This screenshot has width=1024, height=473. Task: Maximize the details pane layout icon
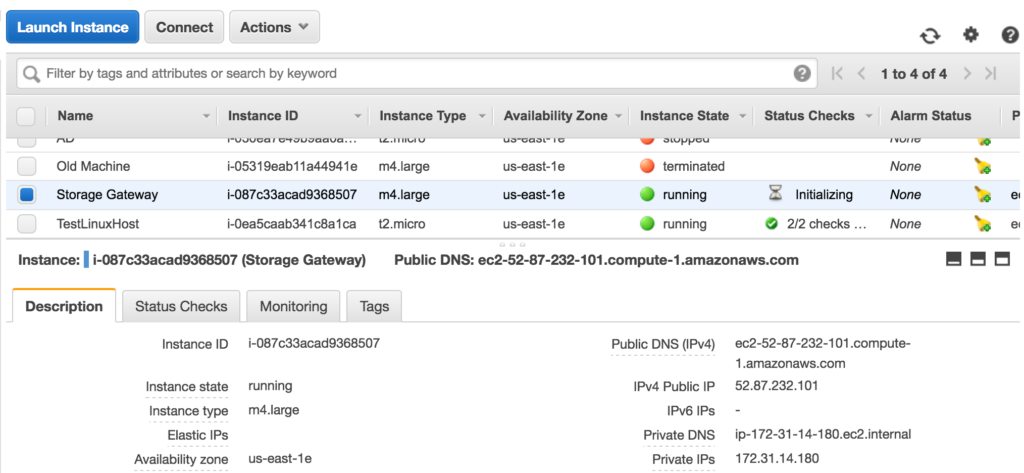(x=1001, y=259)
